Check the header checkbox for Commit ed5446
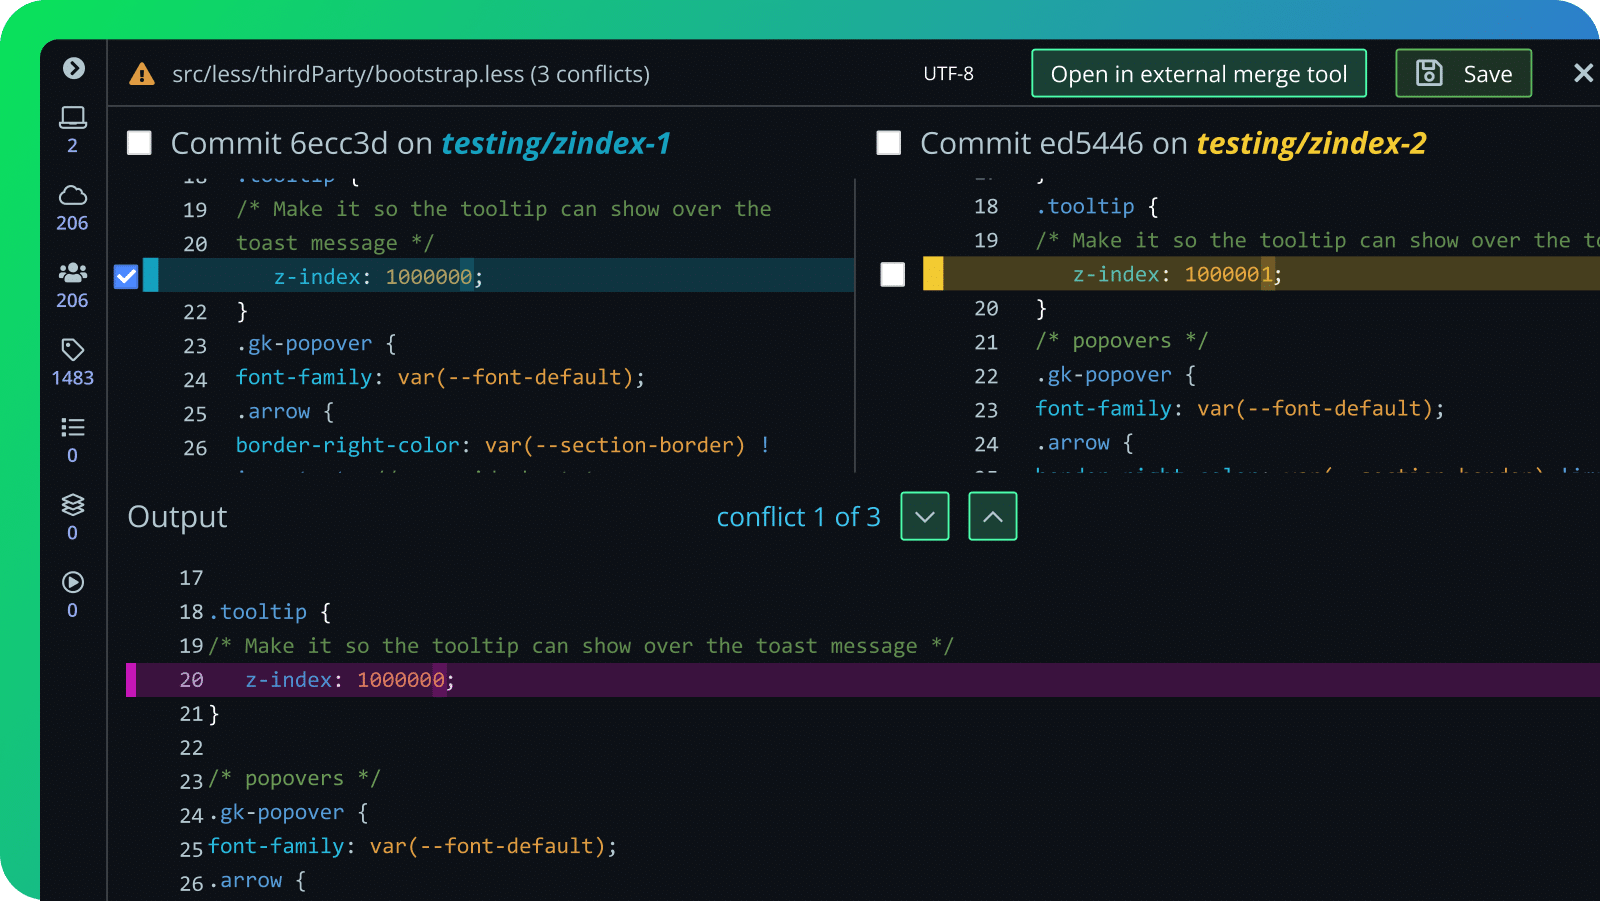1600x901 pixels. click(x=887, y=143)
